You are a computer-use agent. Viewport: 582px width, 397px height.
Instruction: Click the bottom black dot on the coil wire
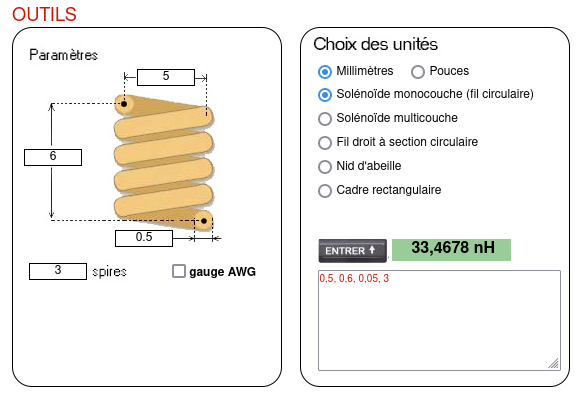[204, 221]
